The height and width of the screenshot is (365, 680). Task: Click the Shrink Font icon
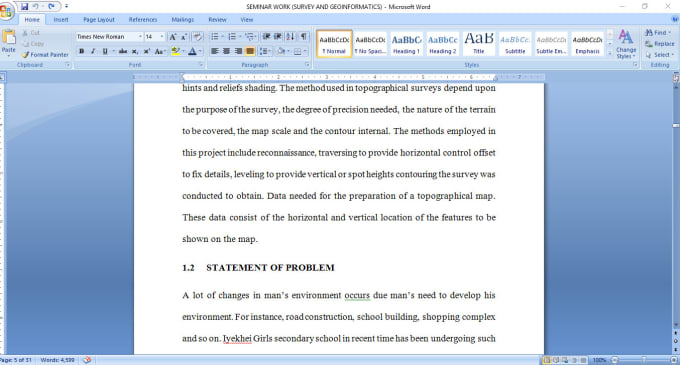pos(184,37)
